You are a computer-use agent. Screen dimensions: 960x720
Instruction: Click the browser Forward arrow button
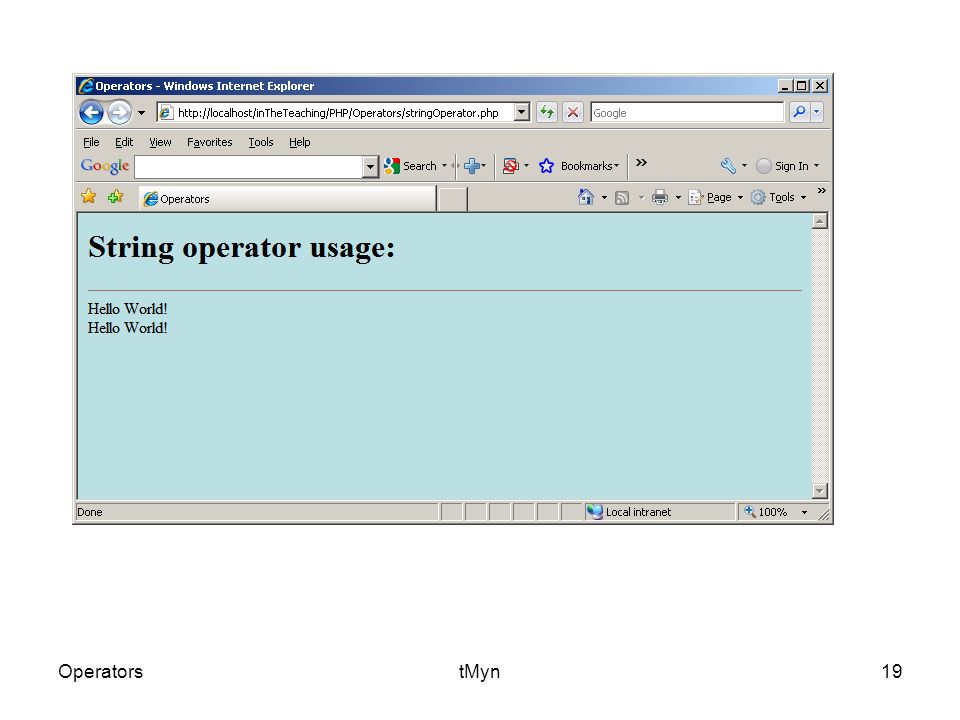(119, 113)
